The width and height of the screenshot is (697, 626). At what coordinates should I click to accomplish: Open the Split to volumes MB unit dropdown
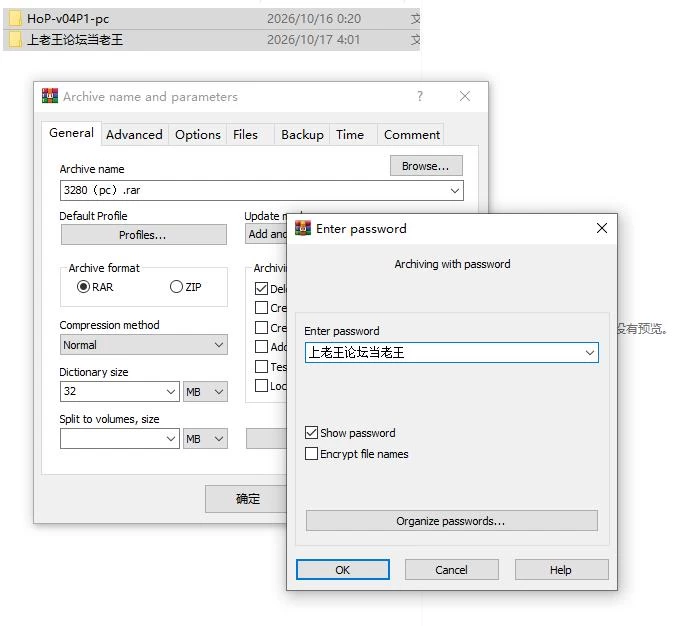pos(205,439)
